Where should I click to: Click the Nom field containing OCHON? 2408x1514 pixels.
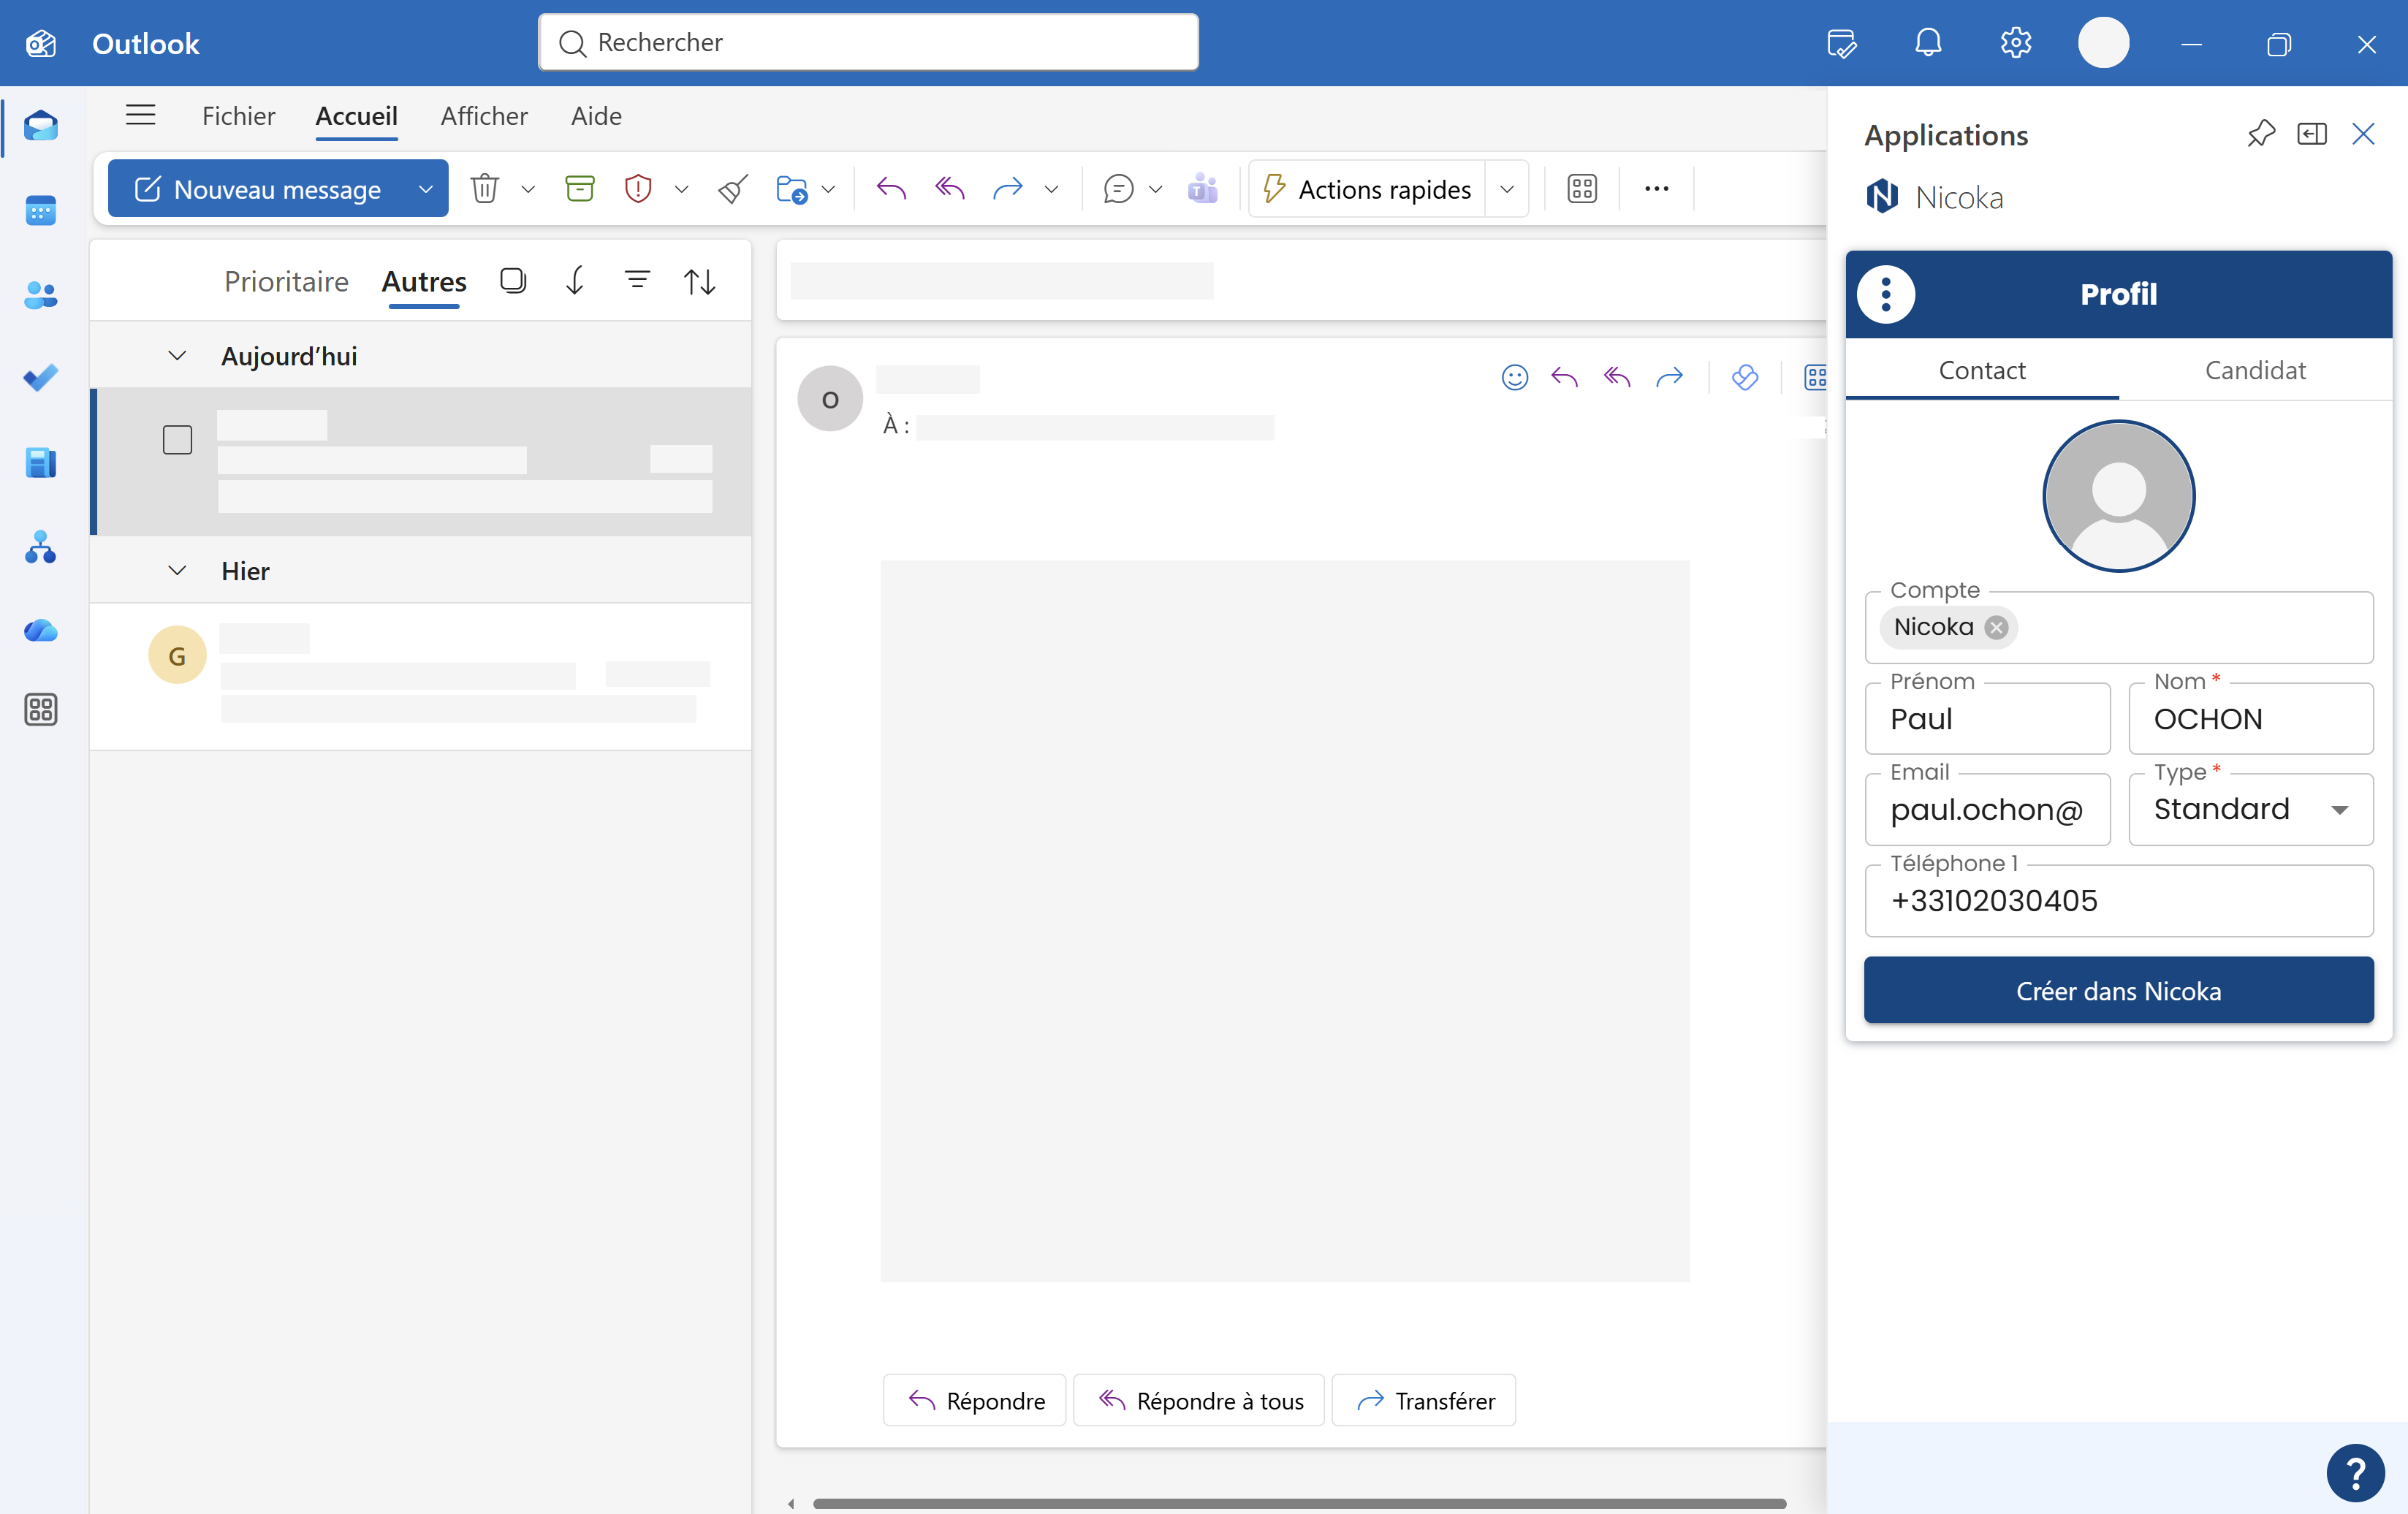click(2251, 718)
